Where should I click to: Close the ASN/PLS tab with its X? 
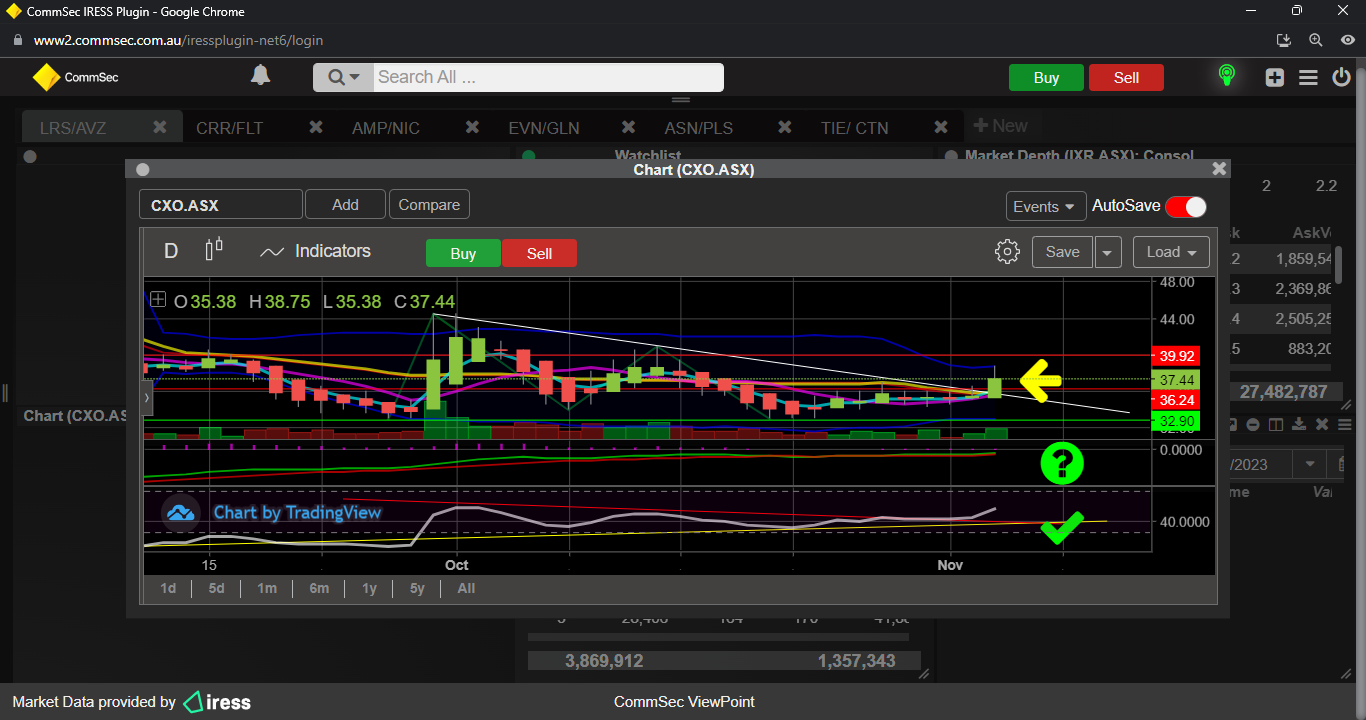coord(785,127)
